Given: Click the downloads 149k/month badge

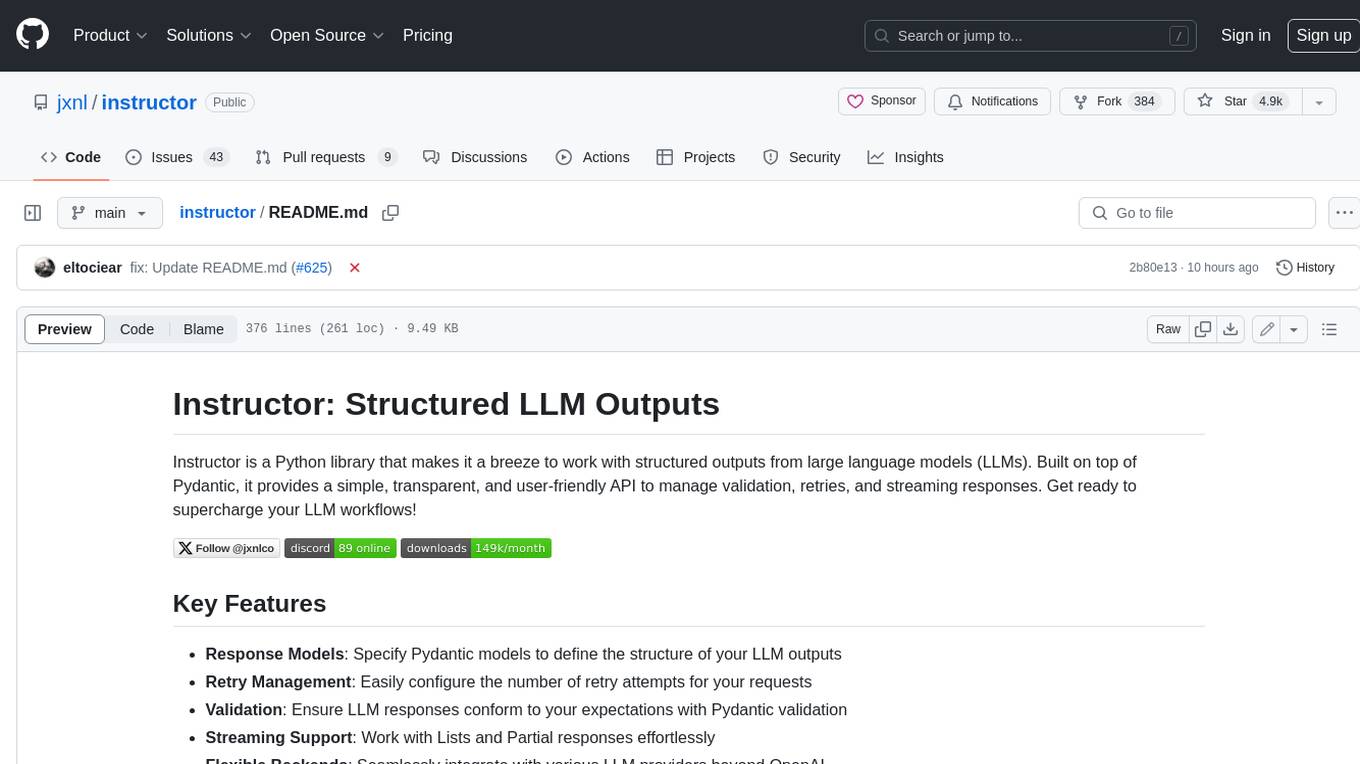Looking at the screenshot, I should click(476, 548).
